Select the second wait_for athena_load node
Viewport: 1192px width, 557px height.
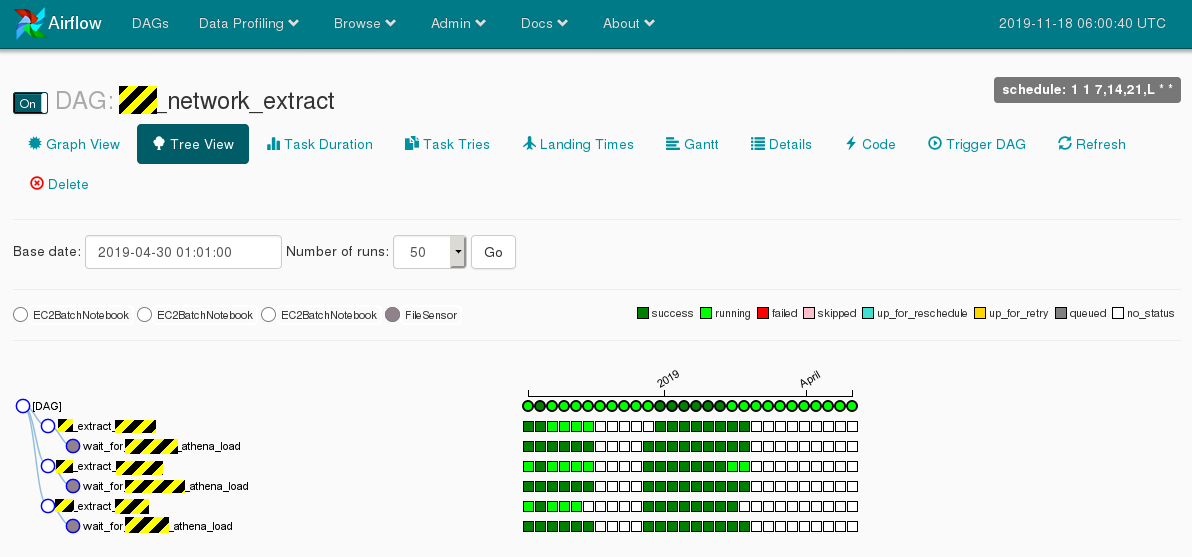tap(73, 486)
